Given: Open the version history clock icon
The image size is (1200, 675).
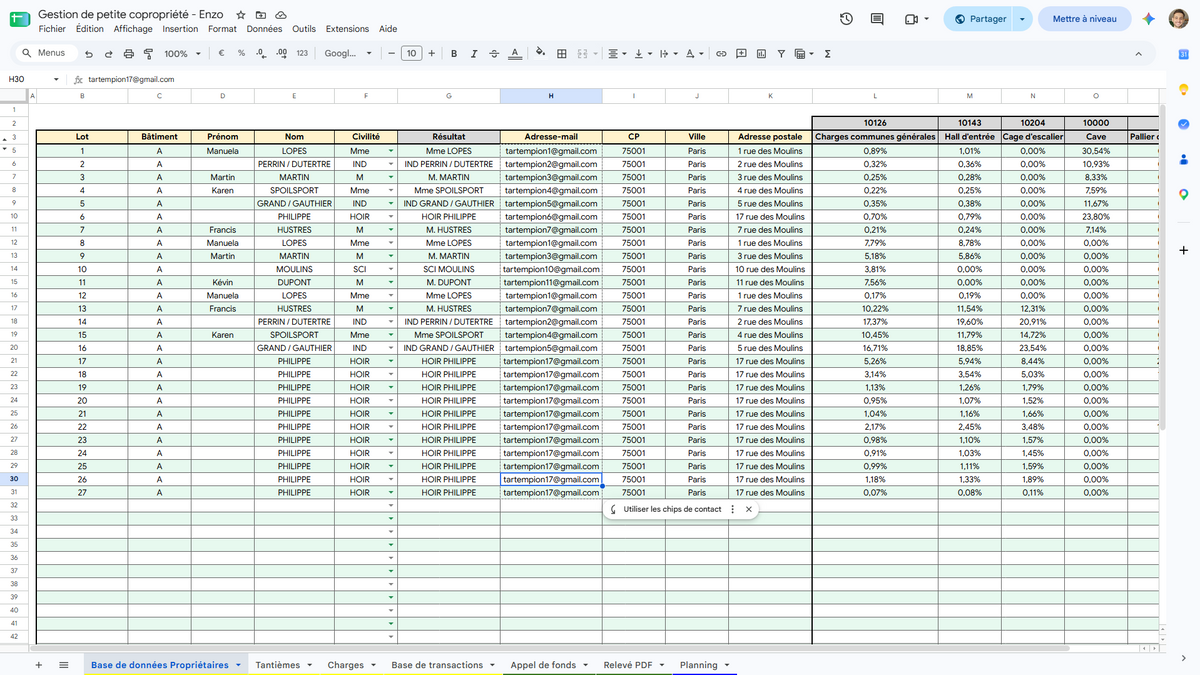Looking at the screenshot, I should pos(847,19).
